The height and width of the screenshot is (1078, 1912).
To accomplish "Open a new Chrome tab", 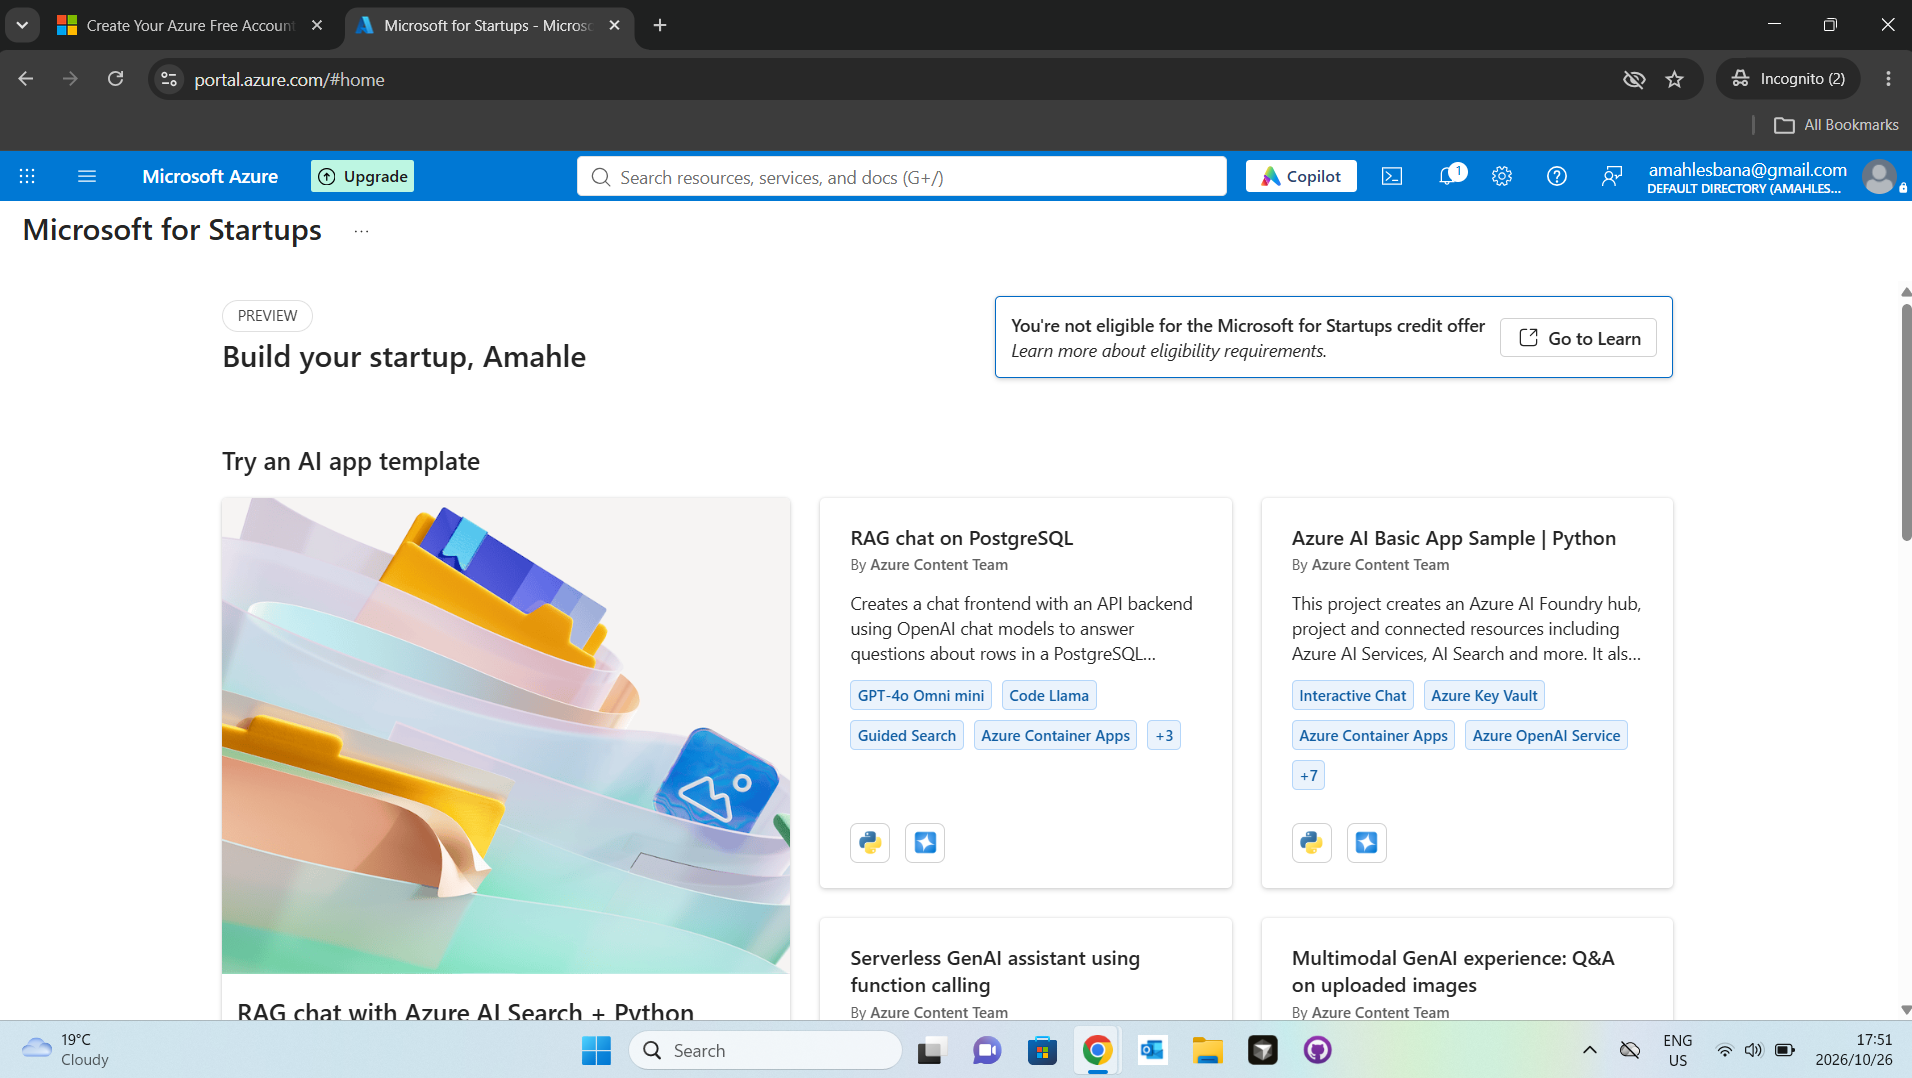I will pyautogui.click(x=660, y=25).
